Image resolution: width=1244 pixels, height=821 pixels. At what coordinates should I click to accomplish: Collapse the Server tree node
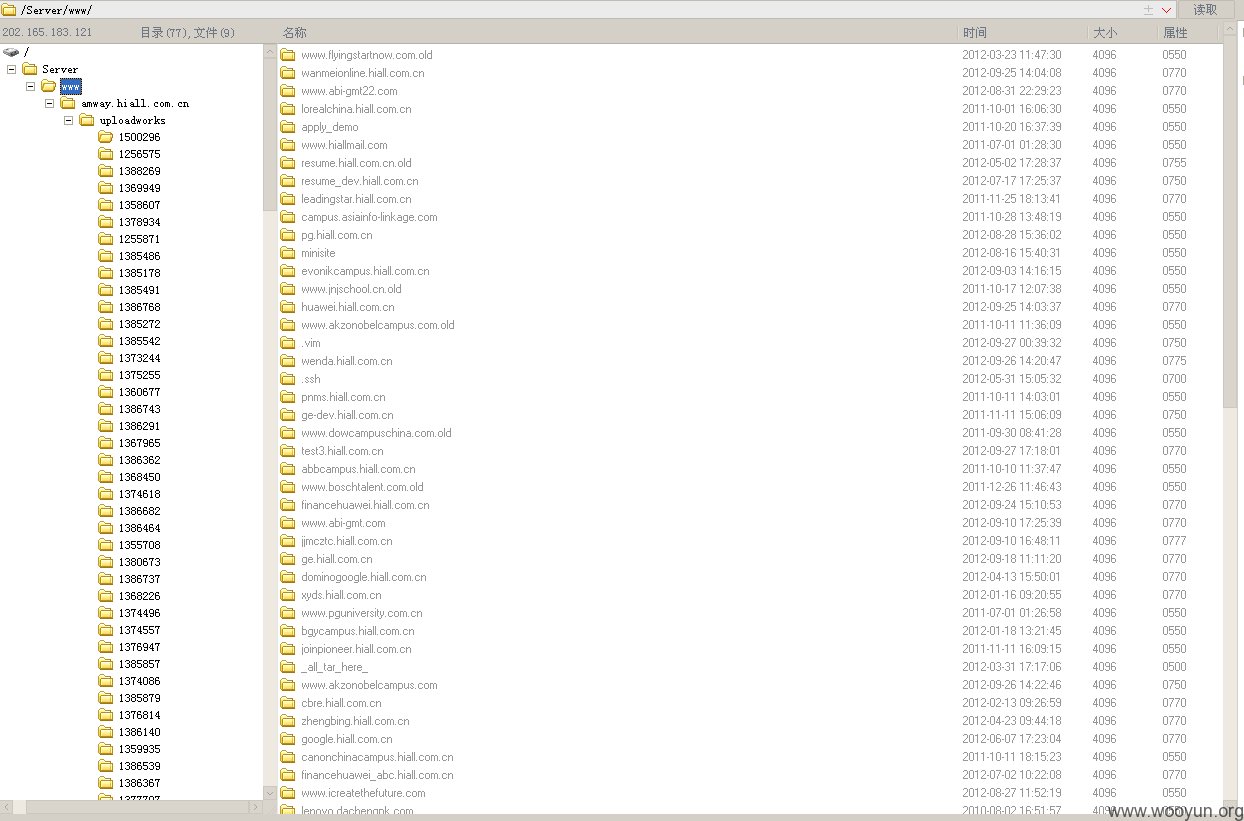[x=11, y=69]
